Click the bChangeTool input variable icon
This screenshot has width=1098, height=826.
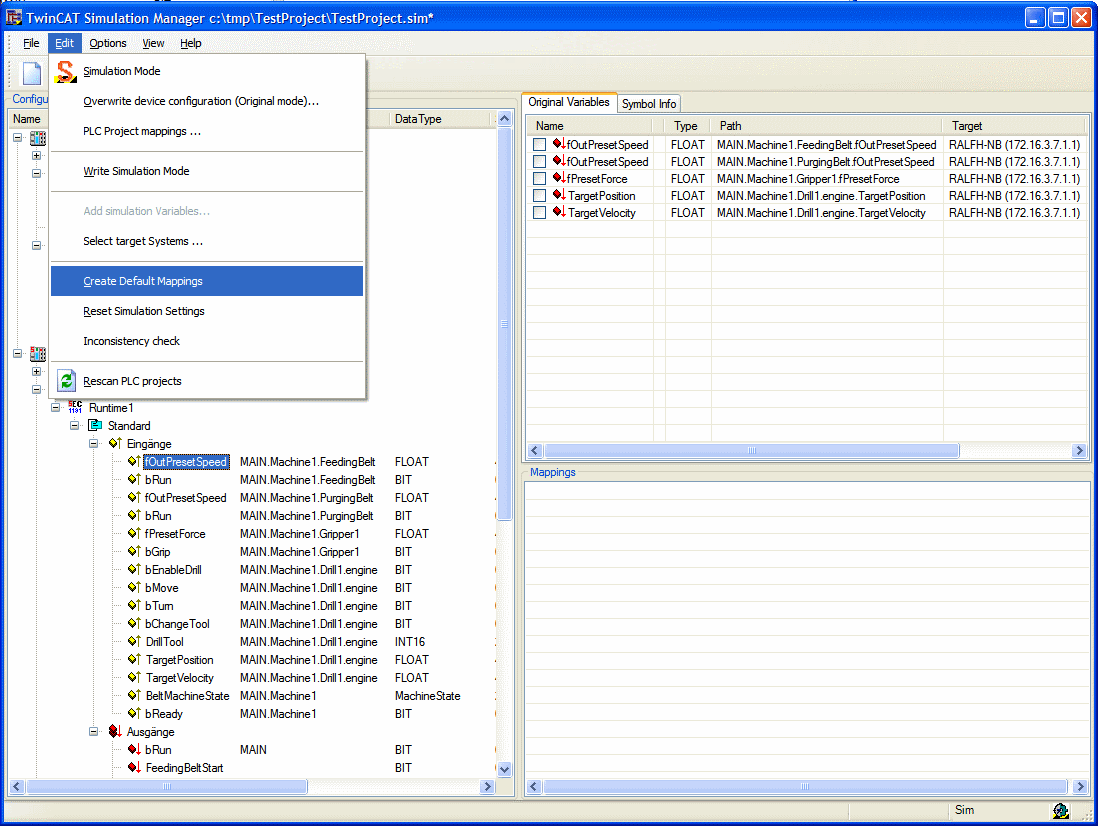coord(134,624)
